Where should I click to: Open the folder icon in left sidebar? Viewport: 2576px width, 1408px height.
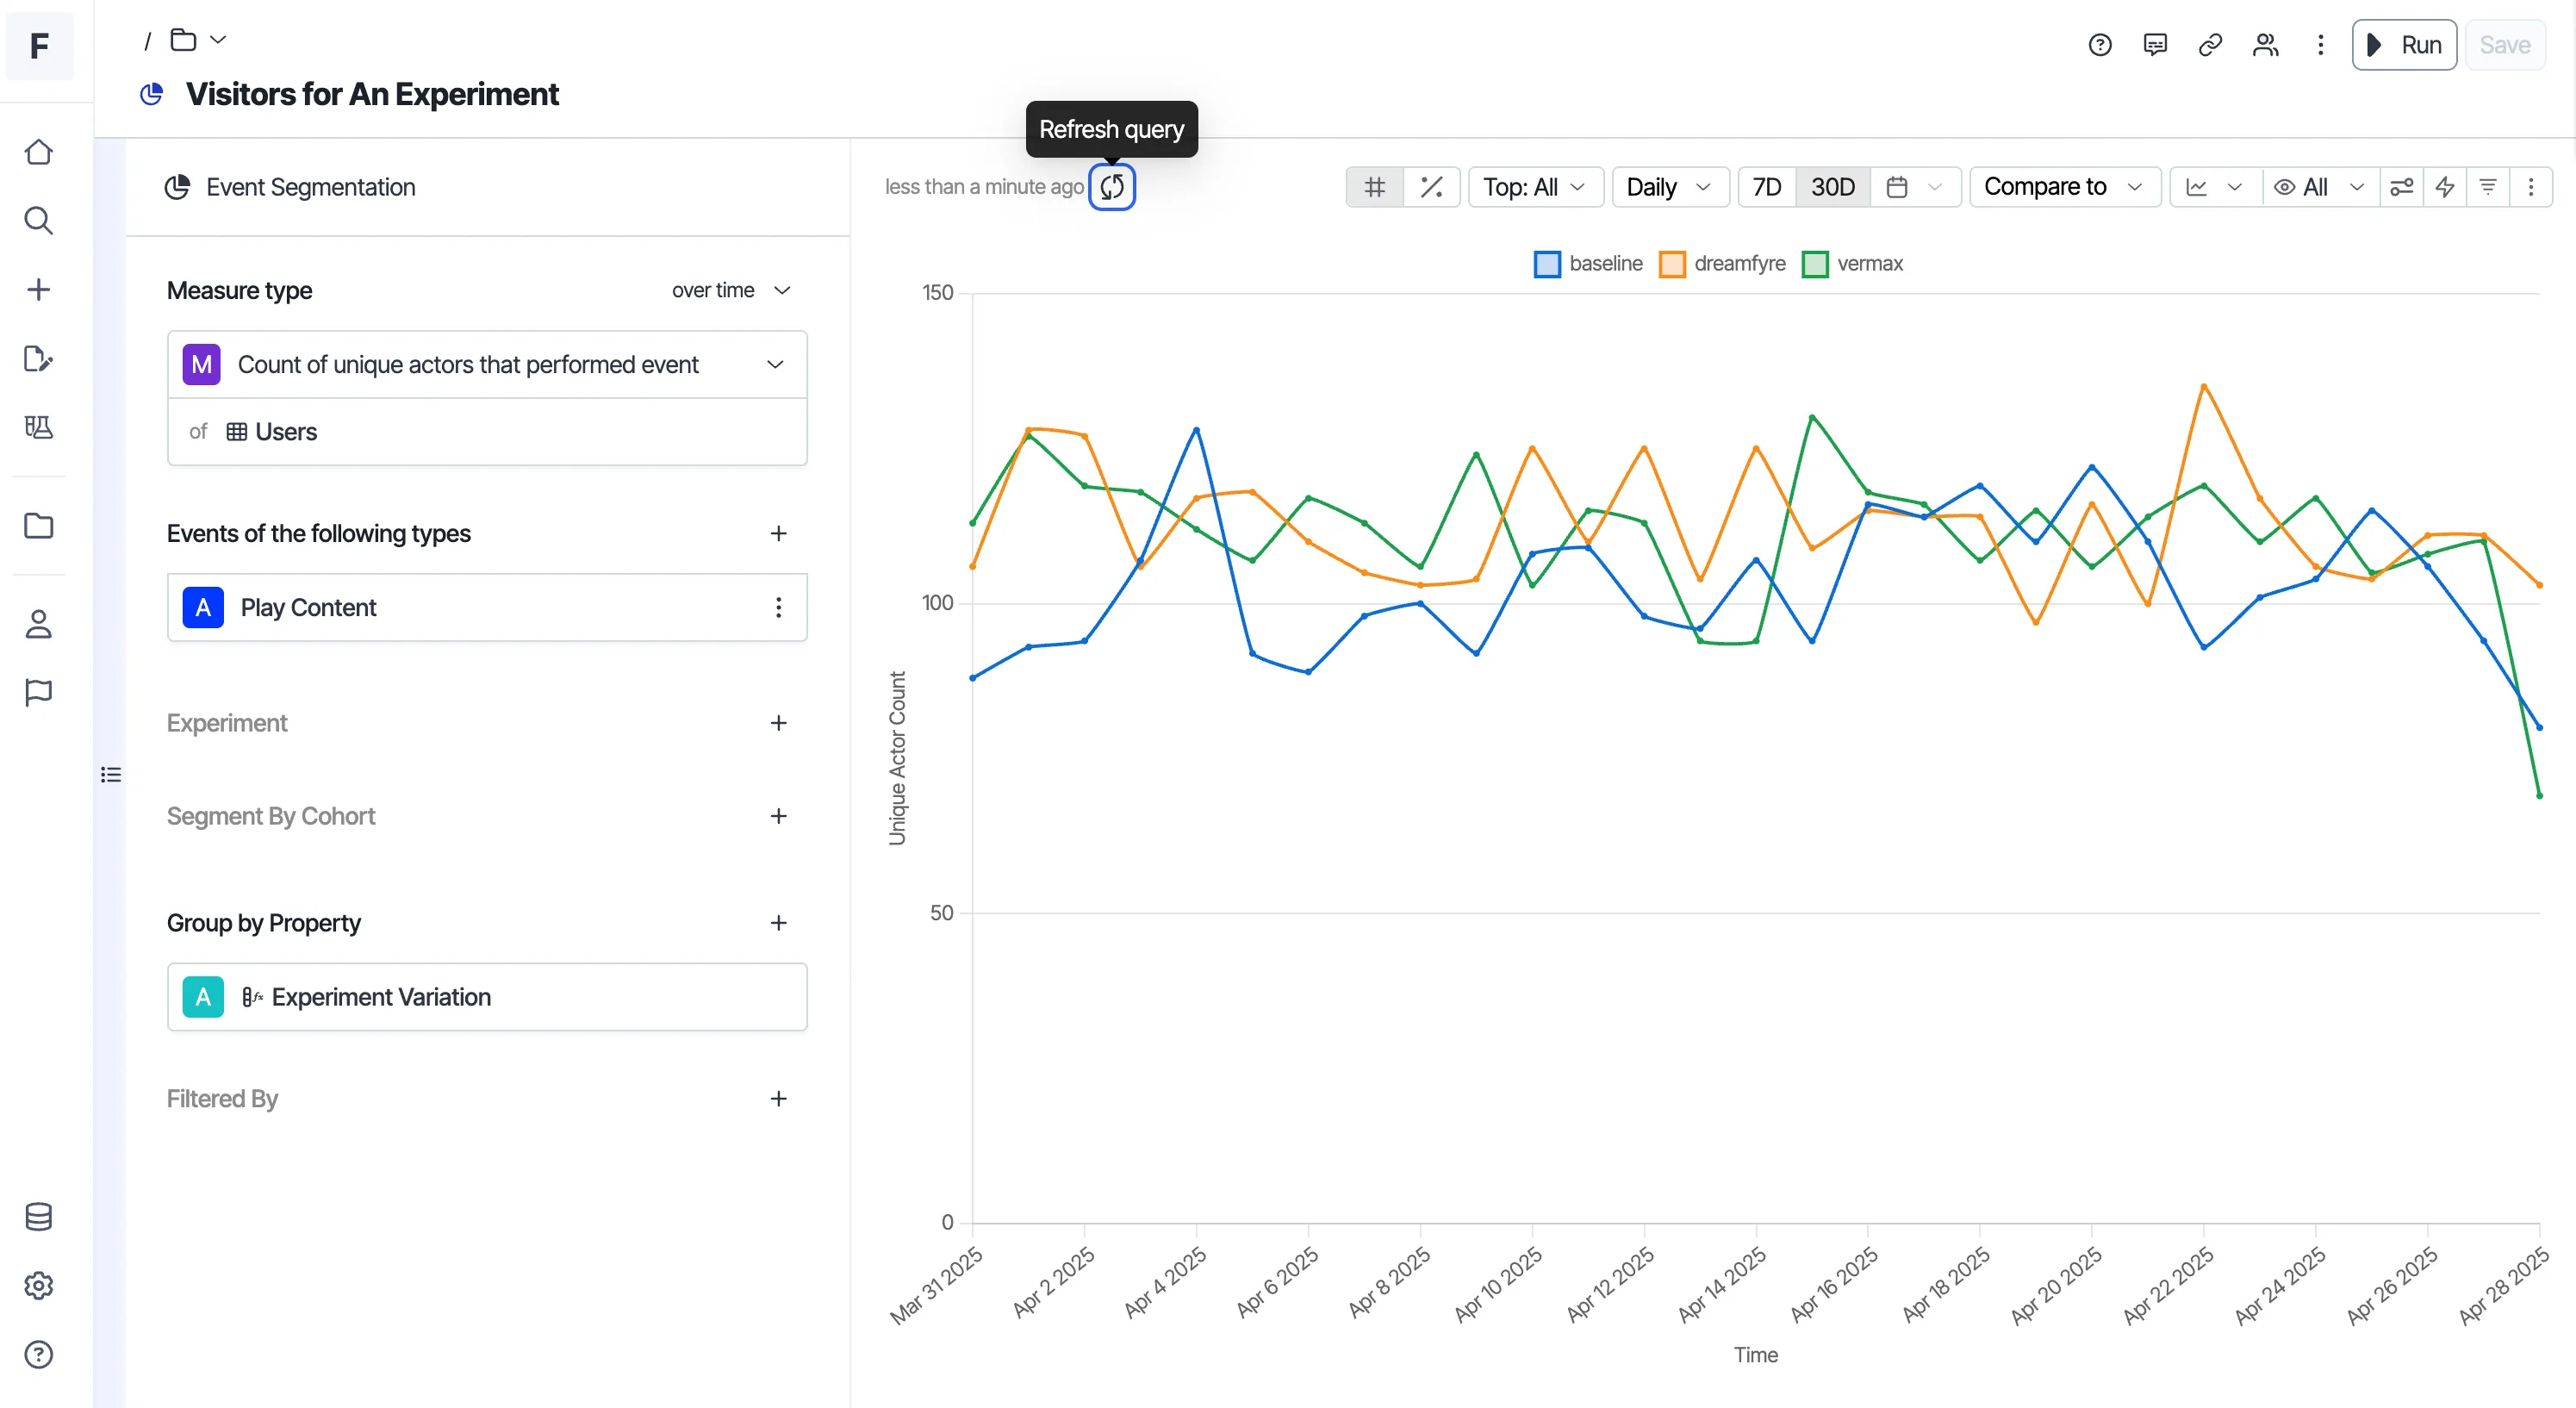39,525
